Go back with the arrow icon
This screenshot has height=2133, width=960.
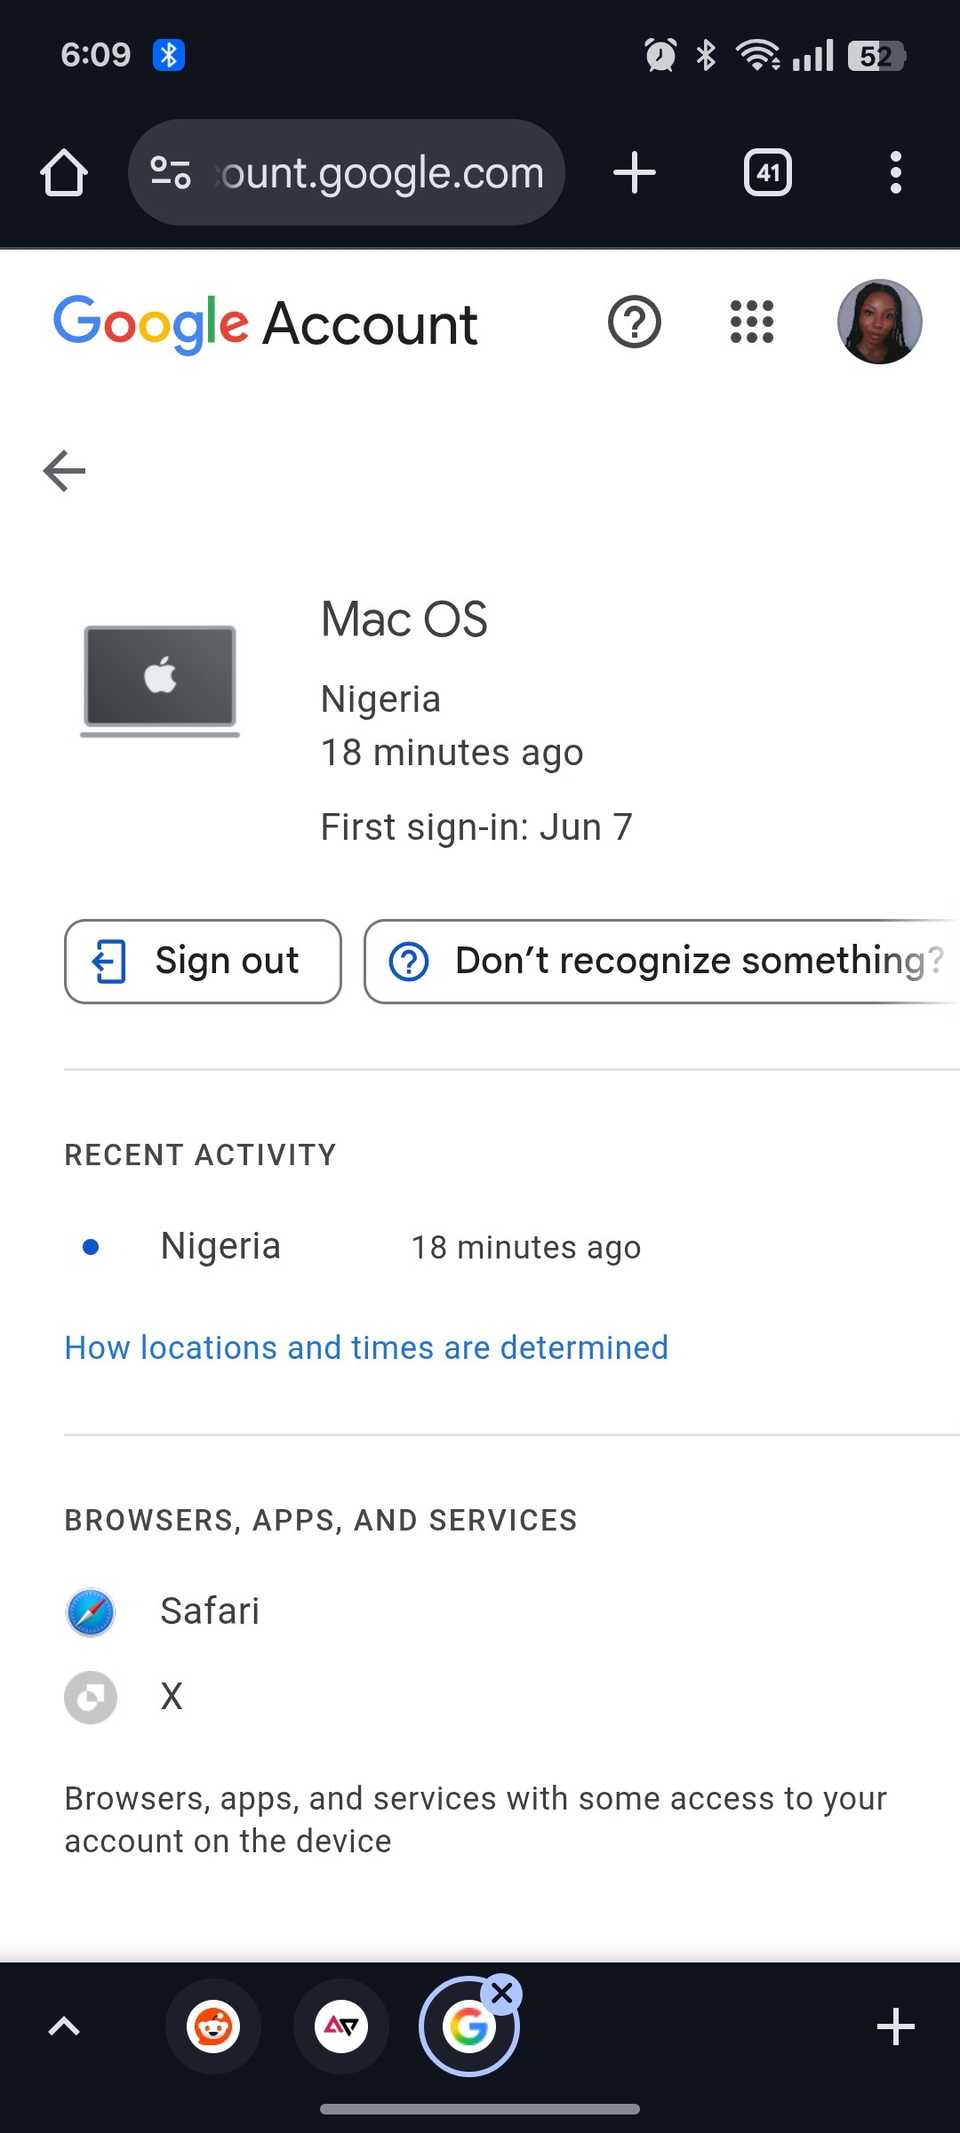click(x=65, y=470)
